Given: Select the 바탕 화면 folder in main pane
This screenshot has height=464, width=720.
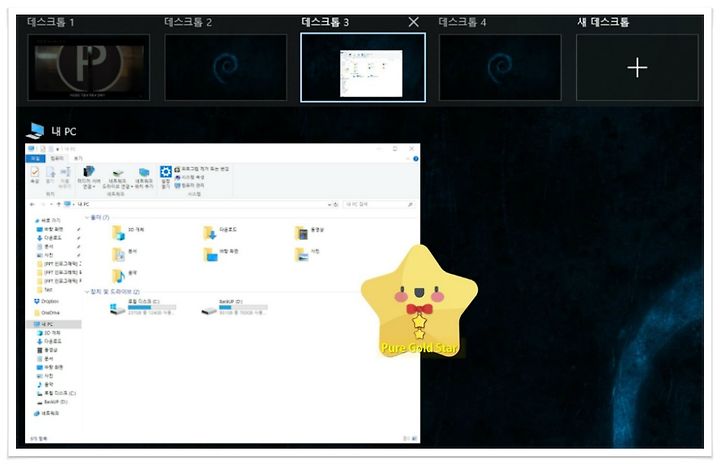Looking at the screenshot, I should (221, 254).
